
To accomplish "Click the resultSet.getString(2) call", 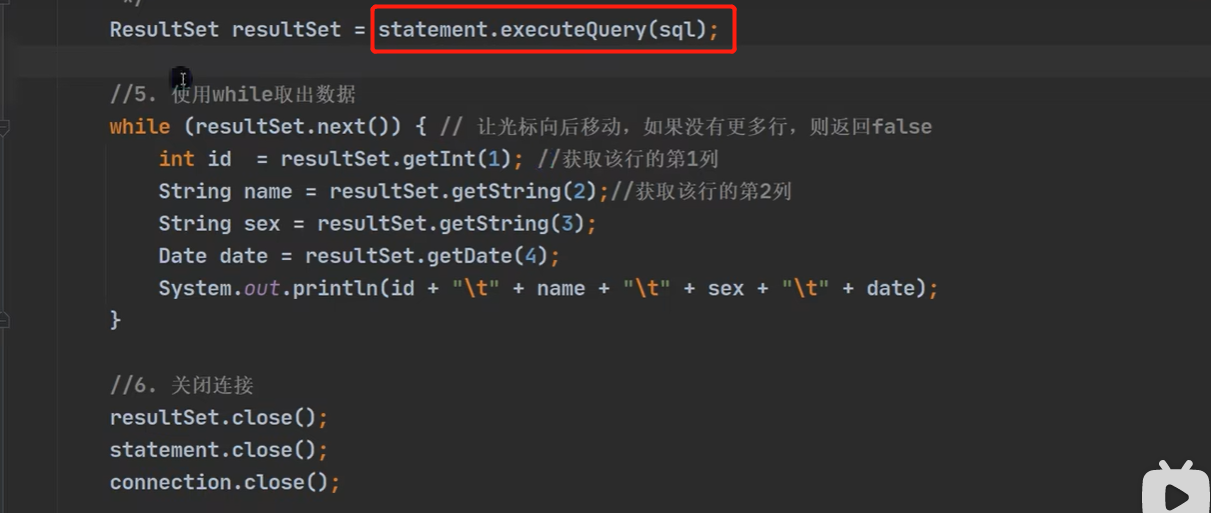I will click(x=463, y=191).
